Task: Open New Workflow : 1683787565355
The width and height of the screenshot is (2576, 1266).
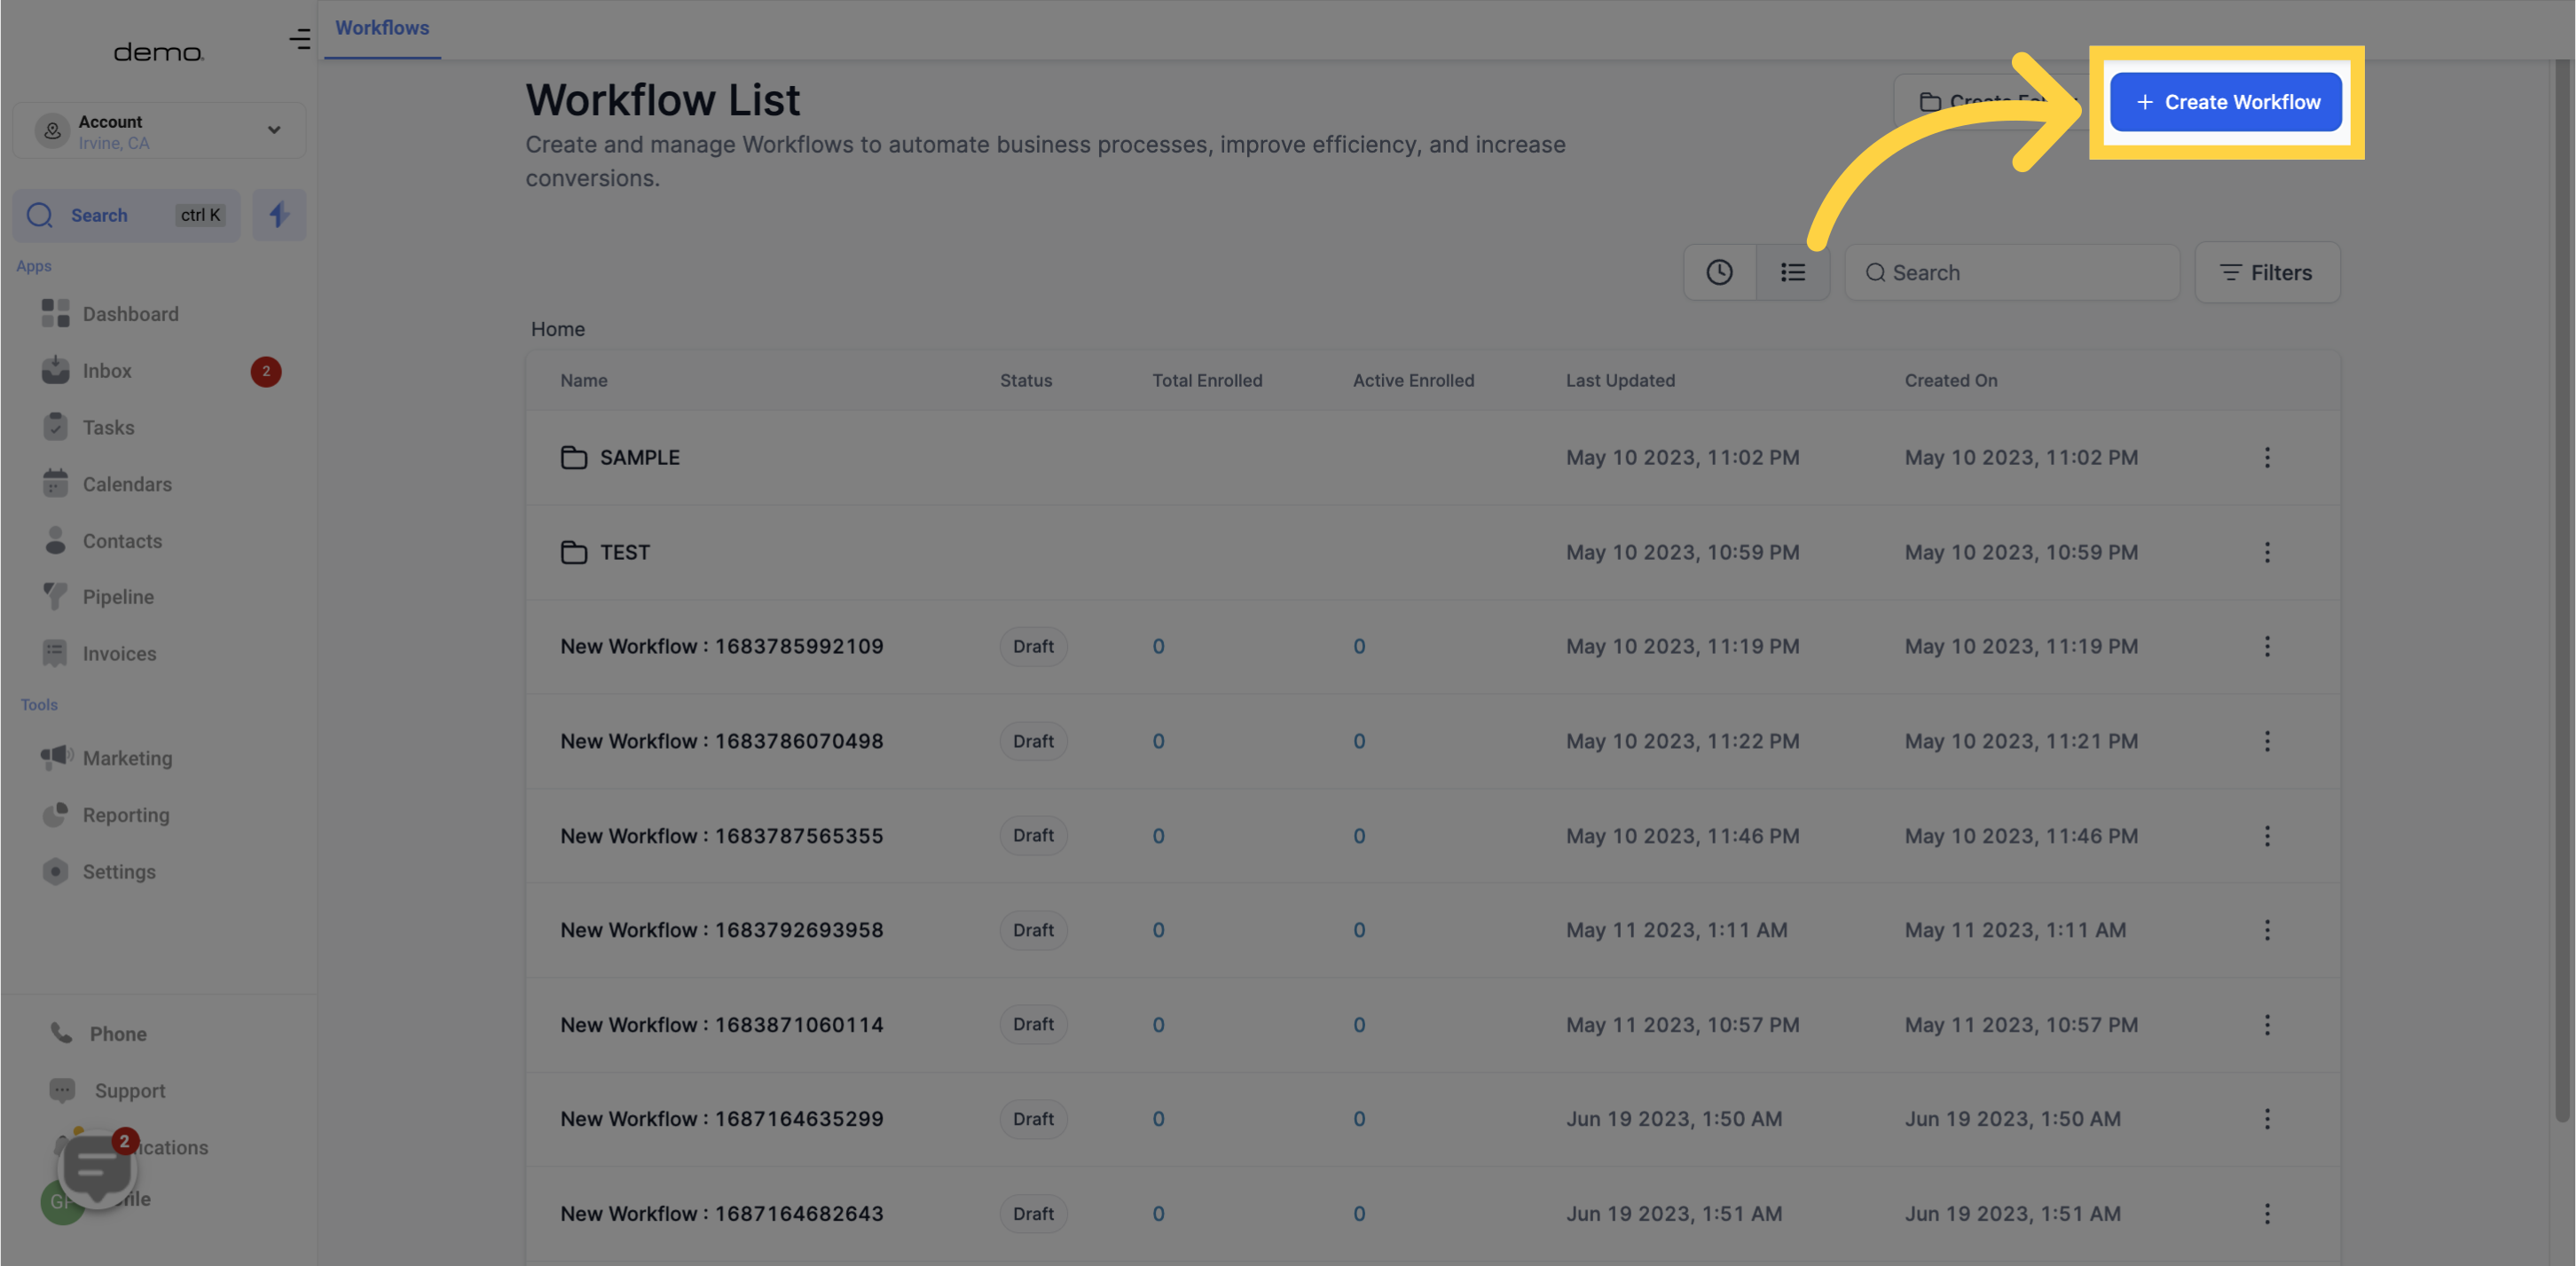Action: point(722,836)
